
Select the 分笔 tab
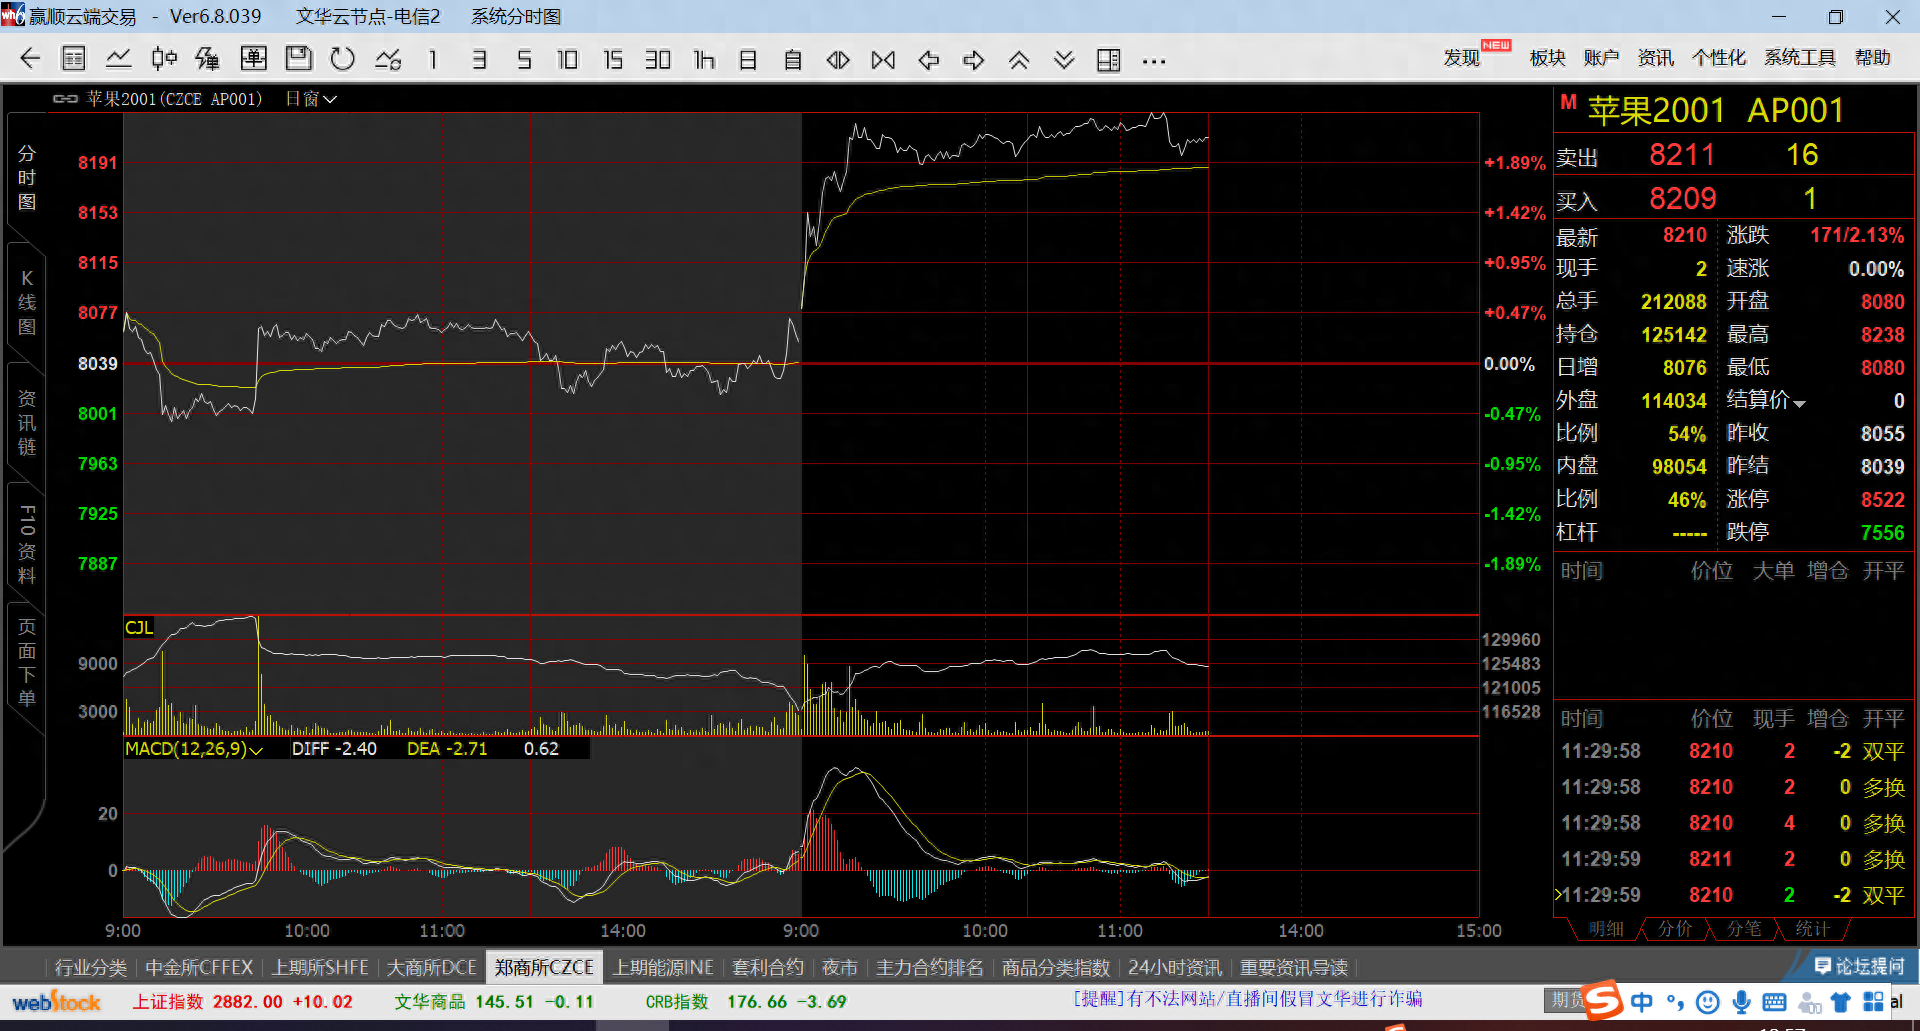[x=1744, y=929]
